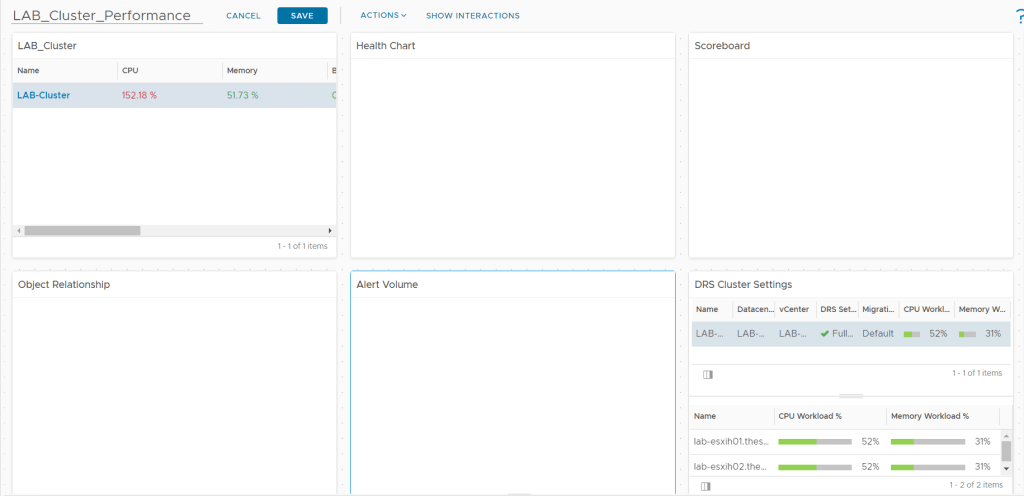Save the dashboard

(x=302, y=16)
